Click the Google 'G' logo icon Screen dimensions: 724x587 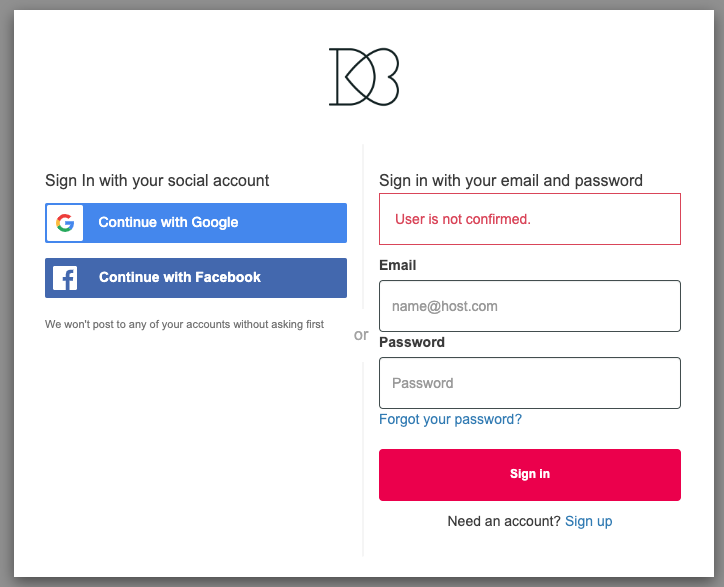[66, 223]
